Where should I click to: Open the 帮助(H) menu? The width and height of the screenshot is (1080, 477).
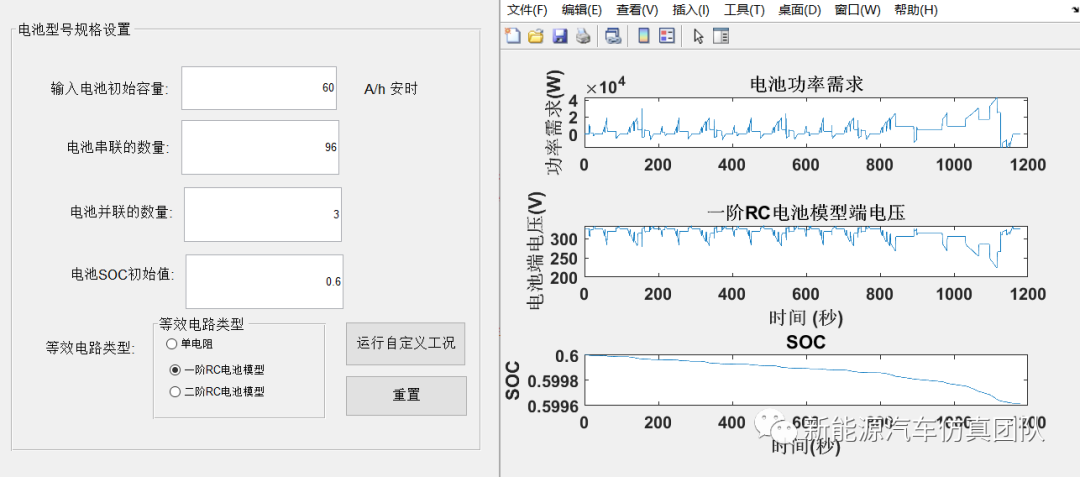[915, 10]
